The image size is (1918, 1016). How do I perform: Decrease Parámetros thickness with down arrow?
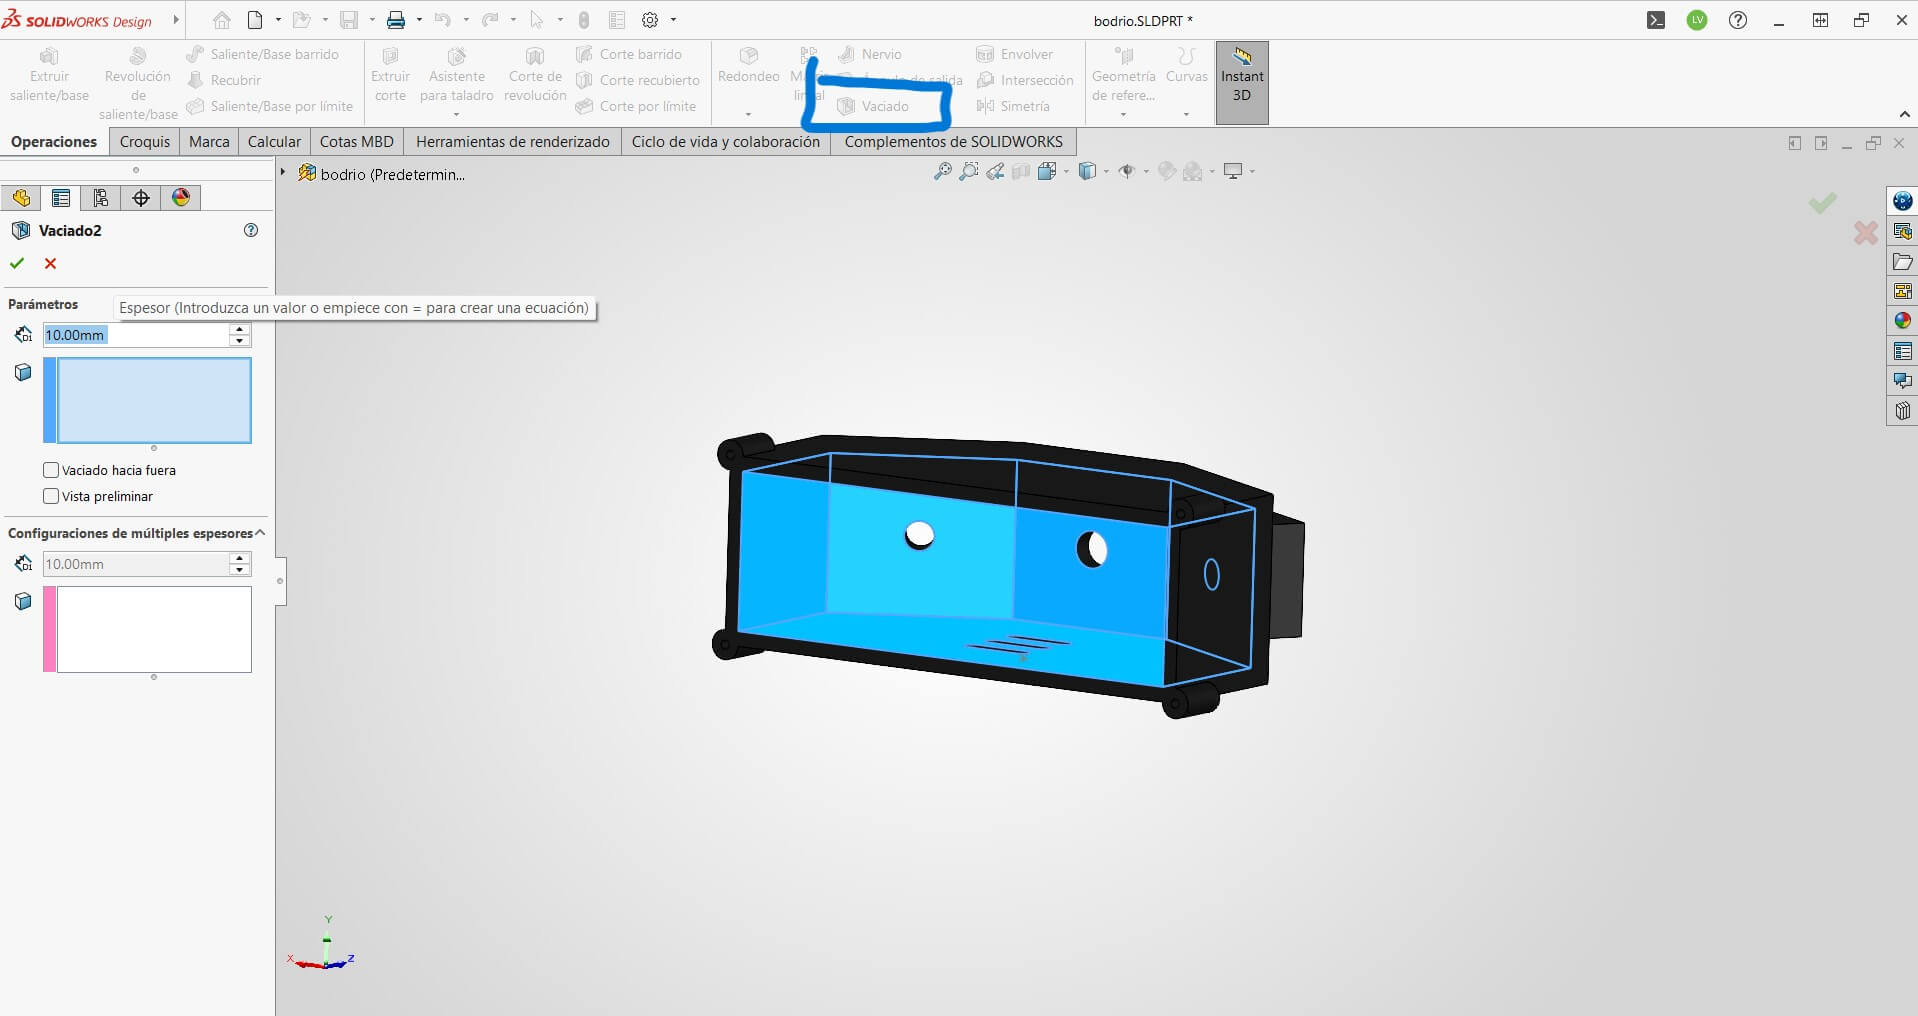pos(240,341)
